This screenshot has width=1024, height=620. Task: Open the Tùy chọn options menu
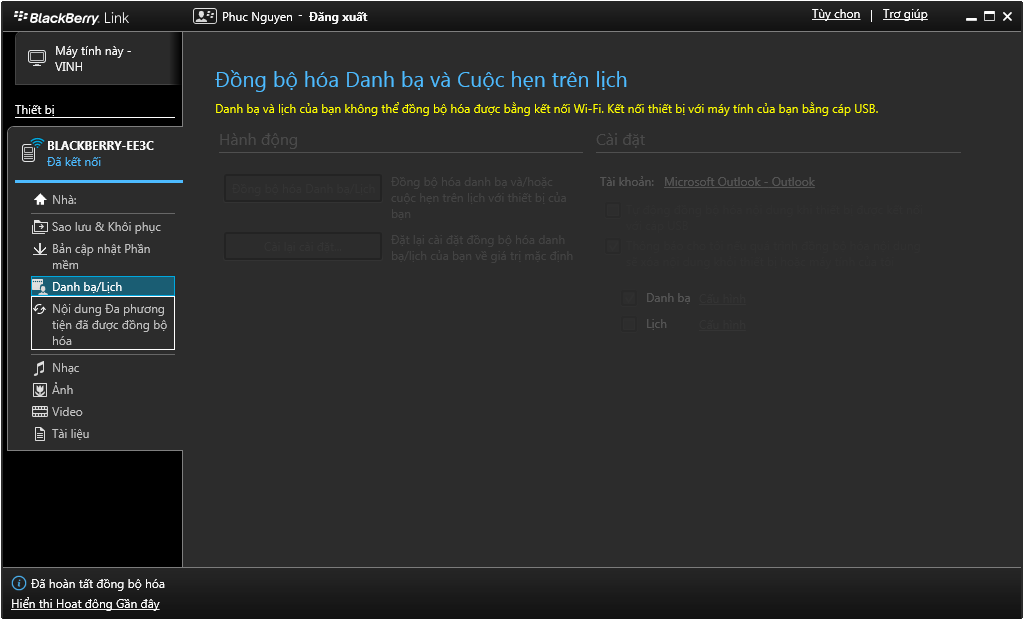tap(835, 15)
